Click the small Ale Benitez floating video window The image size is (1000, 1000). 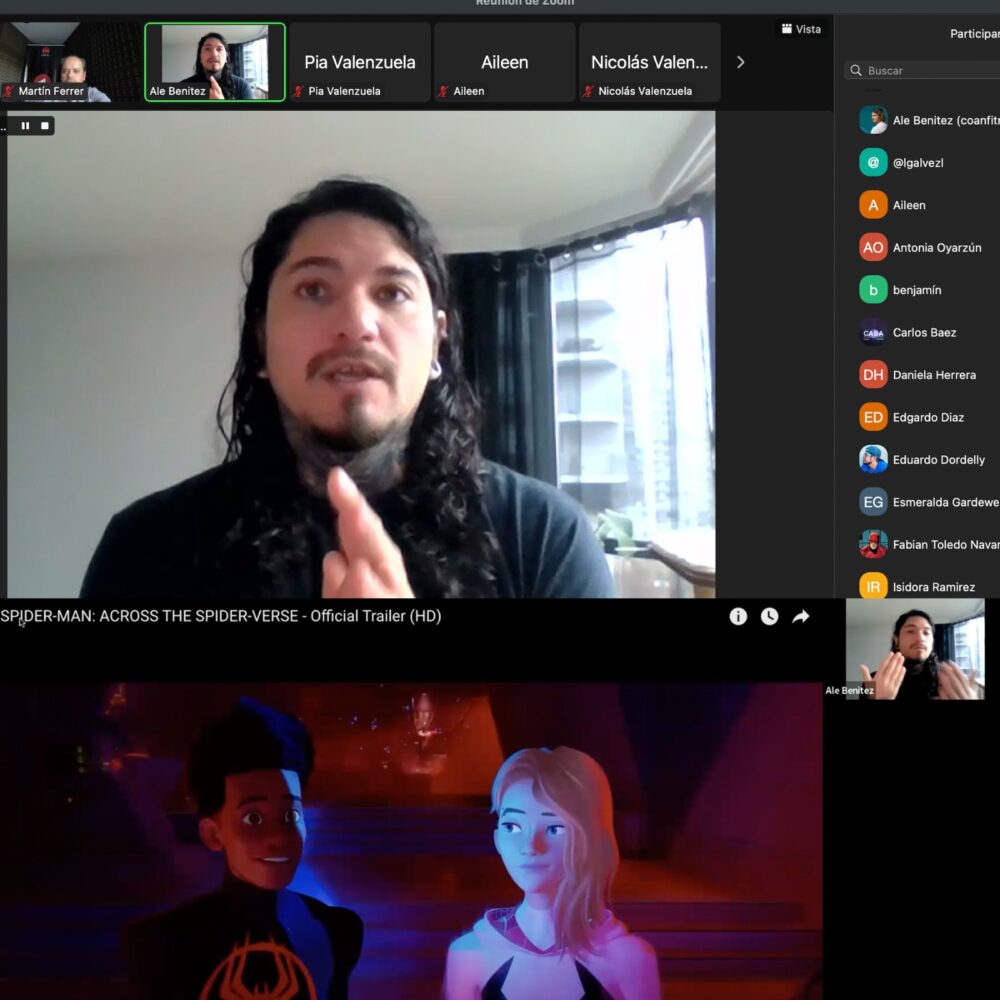tap(915, 649)
